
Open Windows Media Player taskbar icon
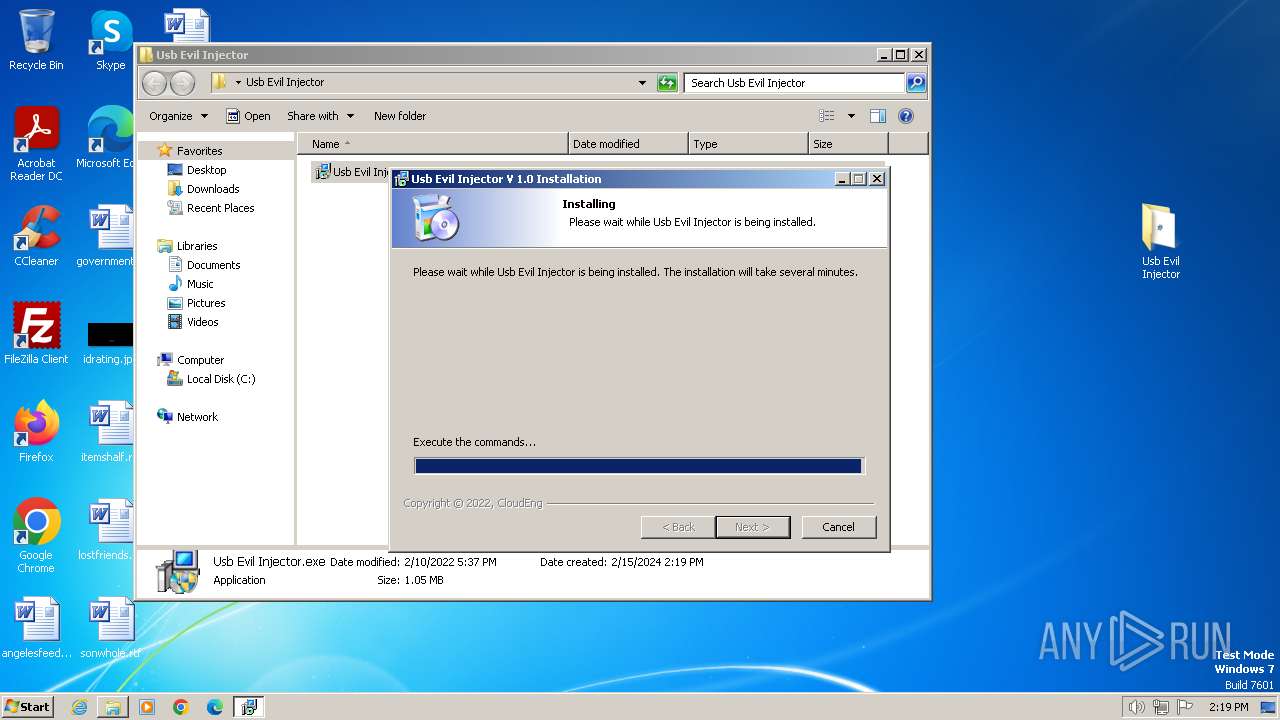(147, 707)
